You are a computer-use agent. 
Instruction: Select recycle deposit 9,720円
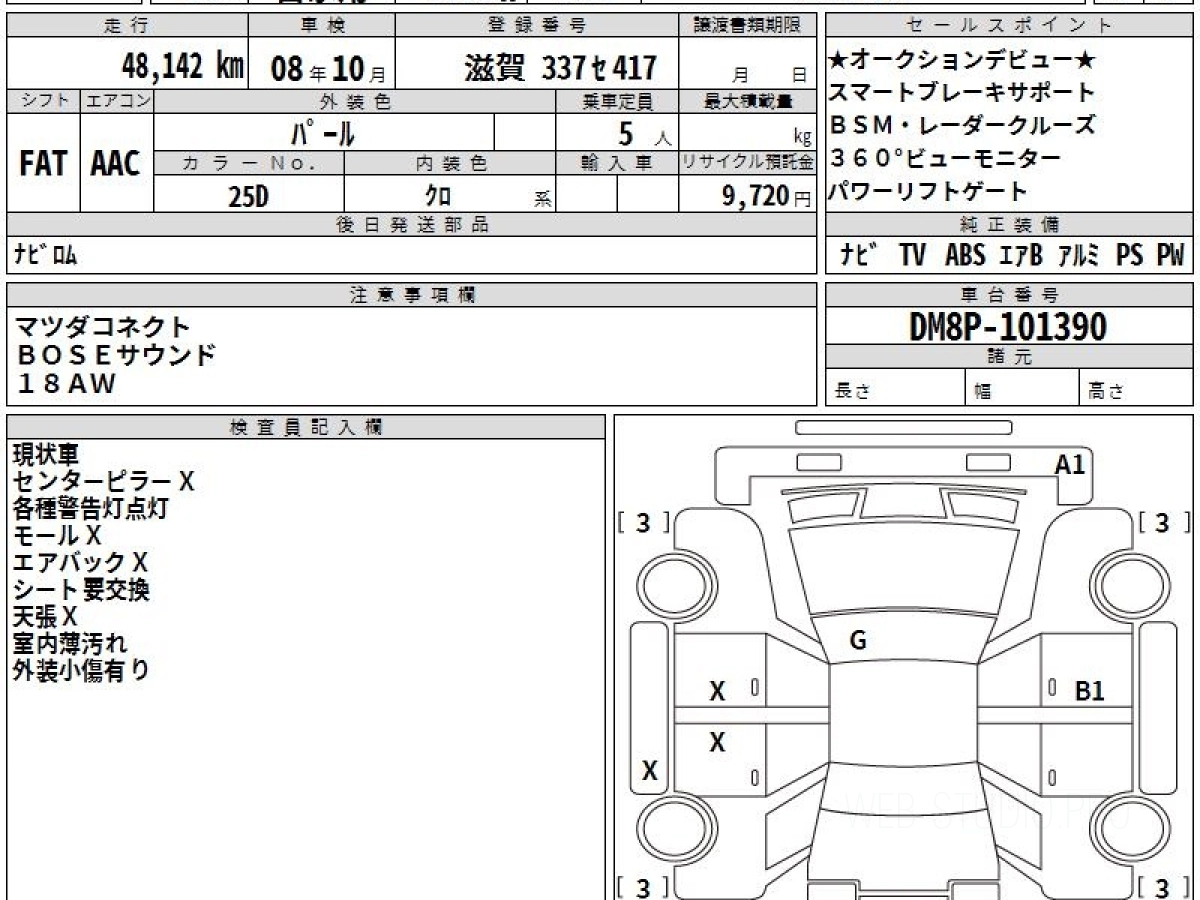[x=767, y=196]
